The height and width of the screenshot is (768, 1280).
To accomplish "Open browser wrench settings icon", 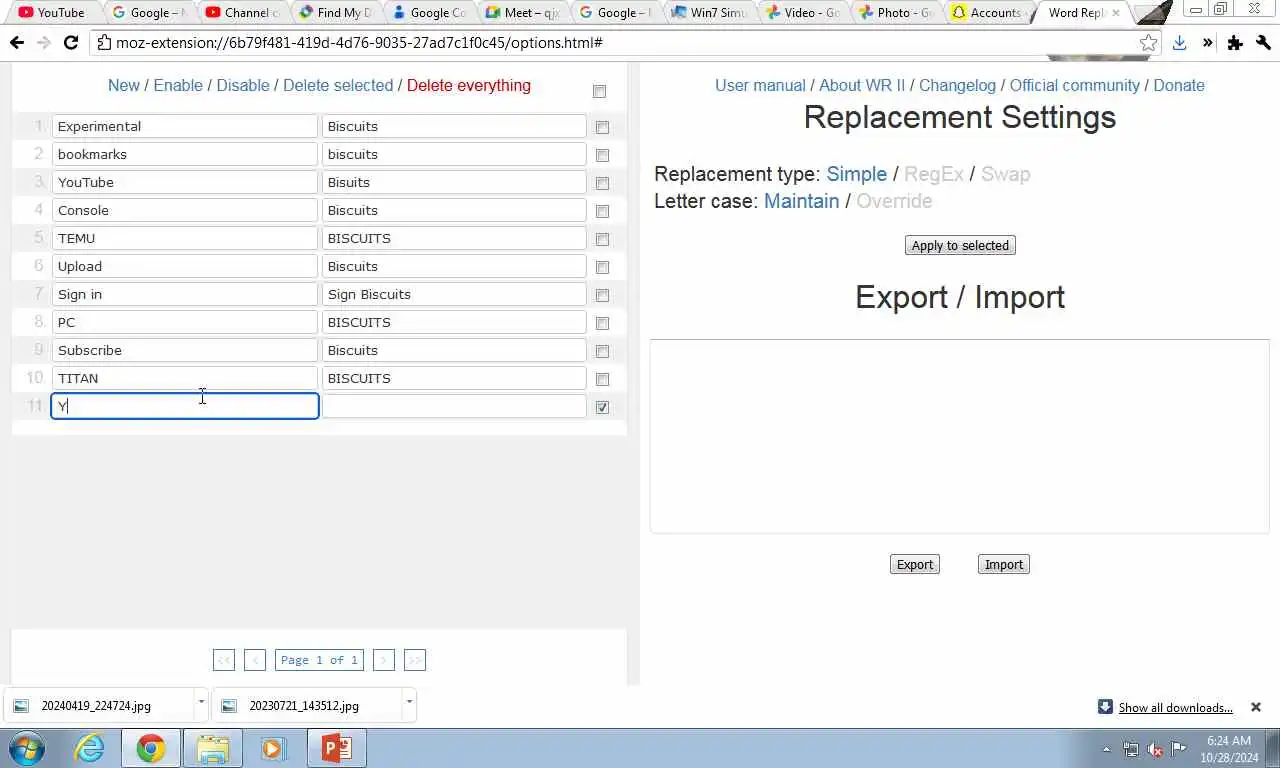I will click(1263, 43).
